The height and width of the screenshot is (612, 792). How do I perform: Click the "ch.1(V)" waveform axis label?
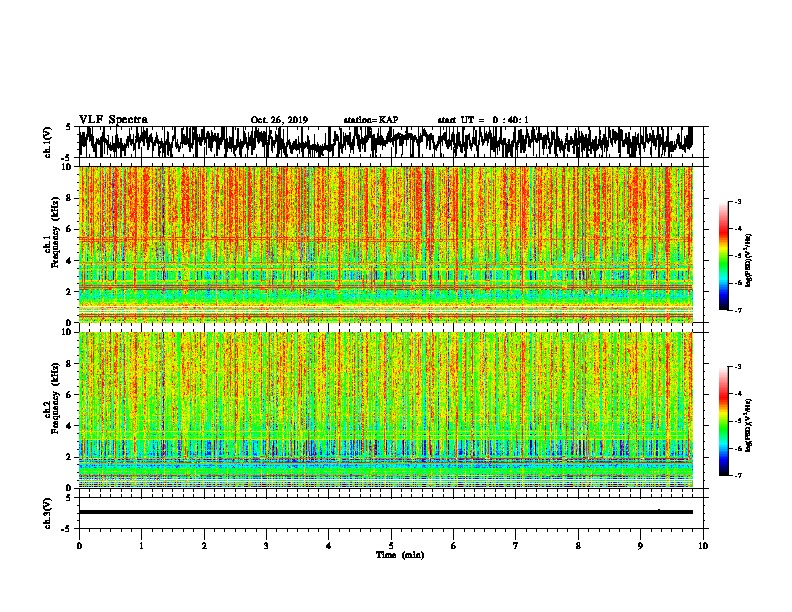pos(48,142)
